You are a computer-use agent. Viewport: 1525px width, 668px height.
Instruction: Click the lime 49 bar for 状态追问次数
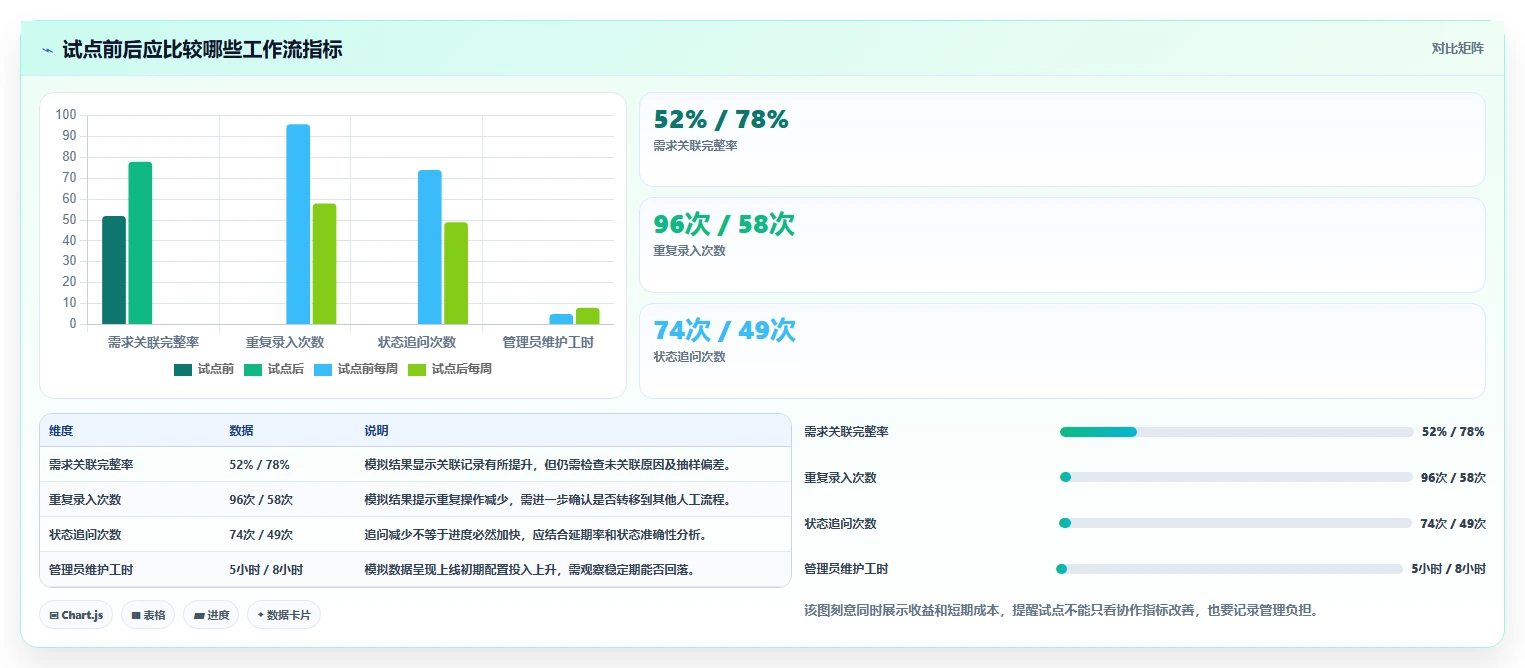tap(456, 273)
